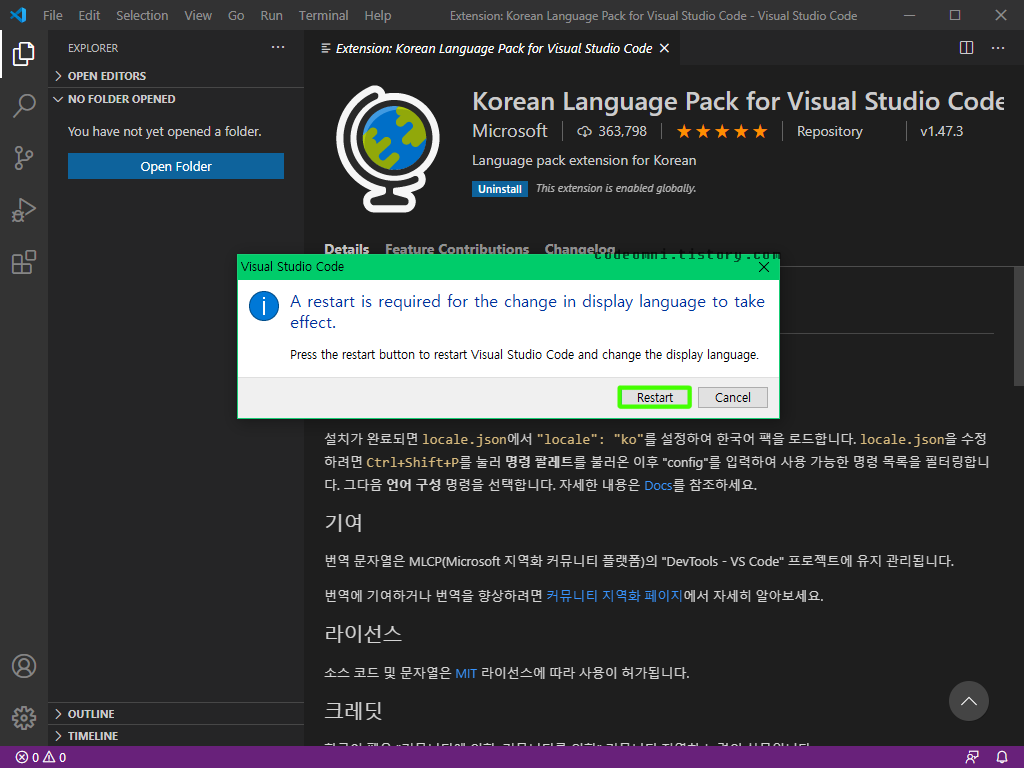Screen dimensions: 1024x768
Task: Open the Accounts icon in activity bar
Action: tap(24, 666)
